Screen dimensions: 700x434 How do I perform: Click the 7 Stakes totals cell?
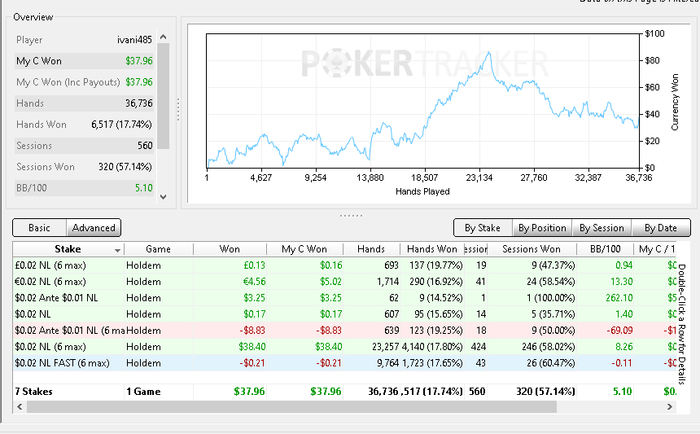tap(69, 392)
